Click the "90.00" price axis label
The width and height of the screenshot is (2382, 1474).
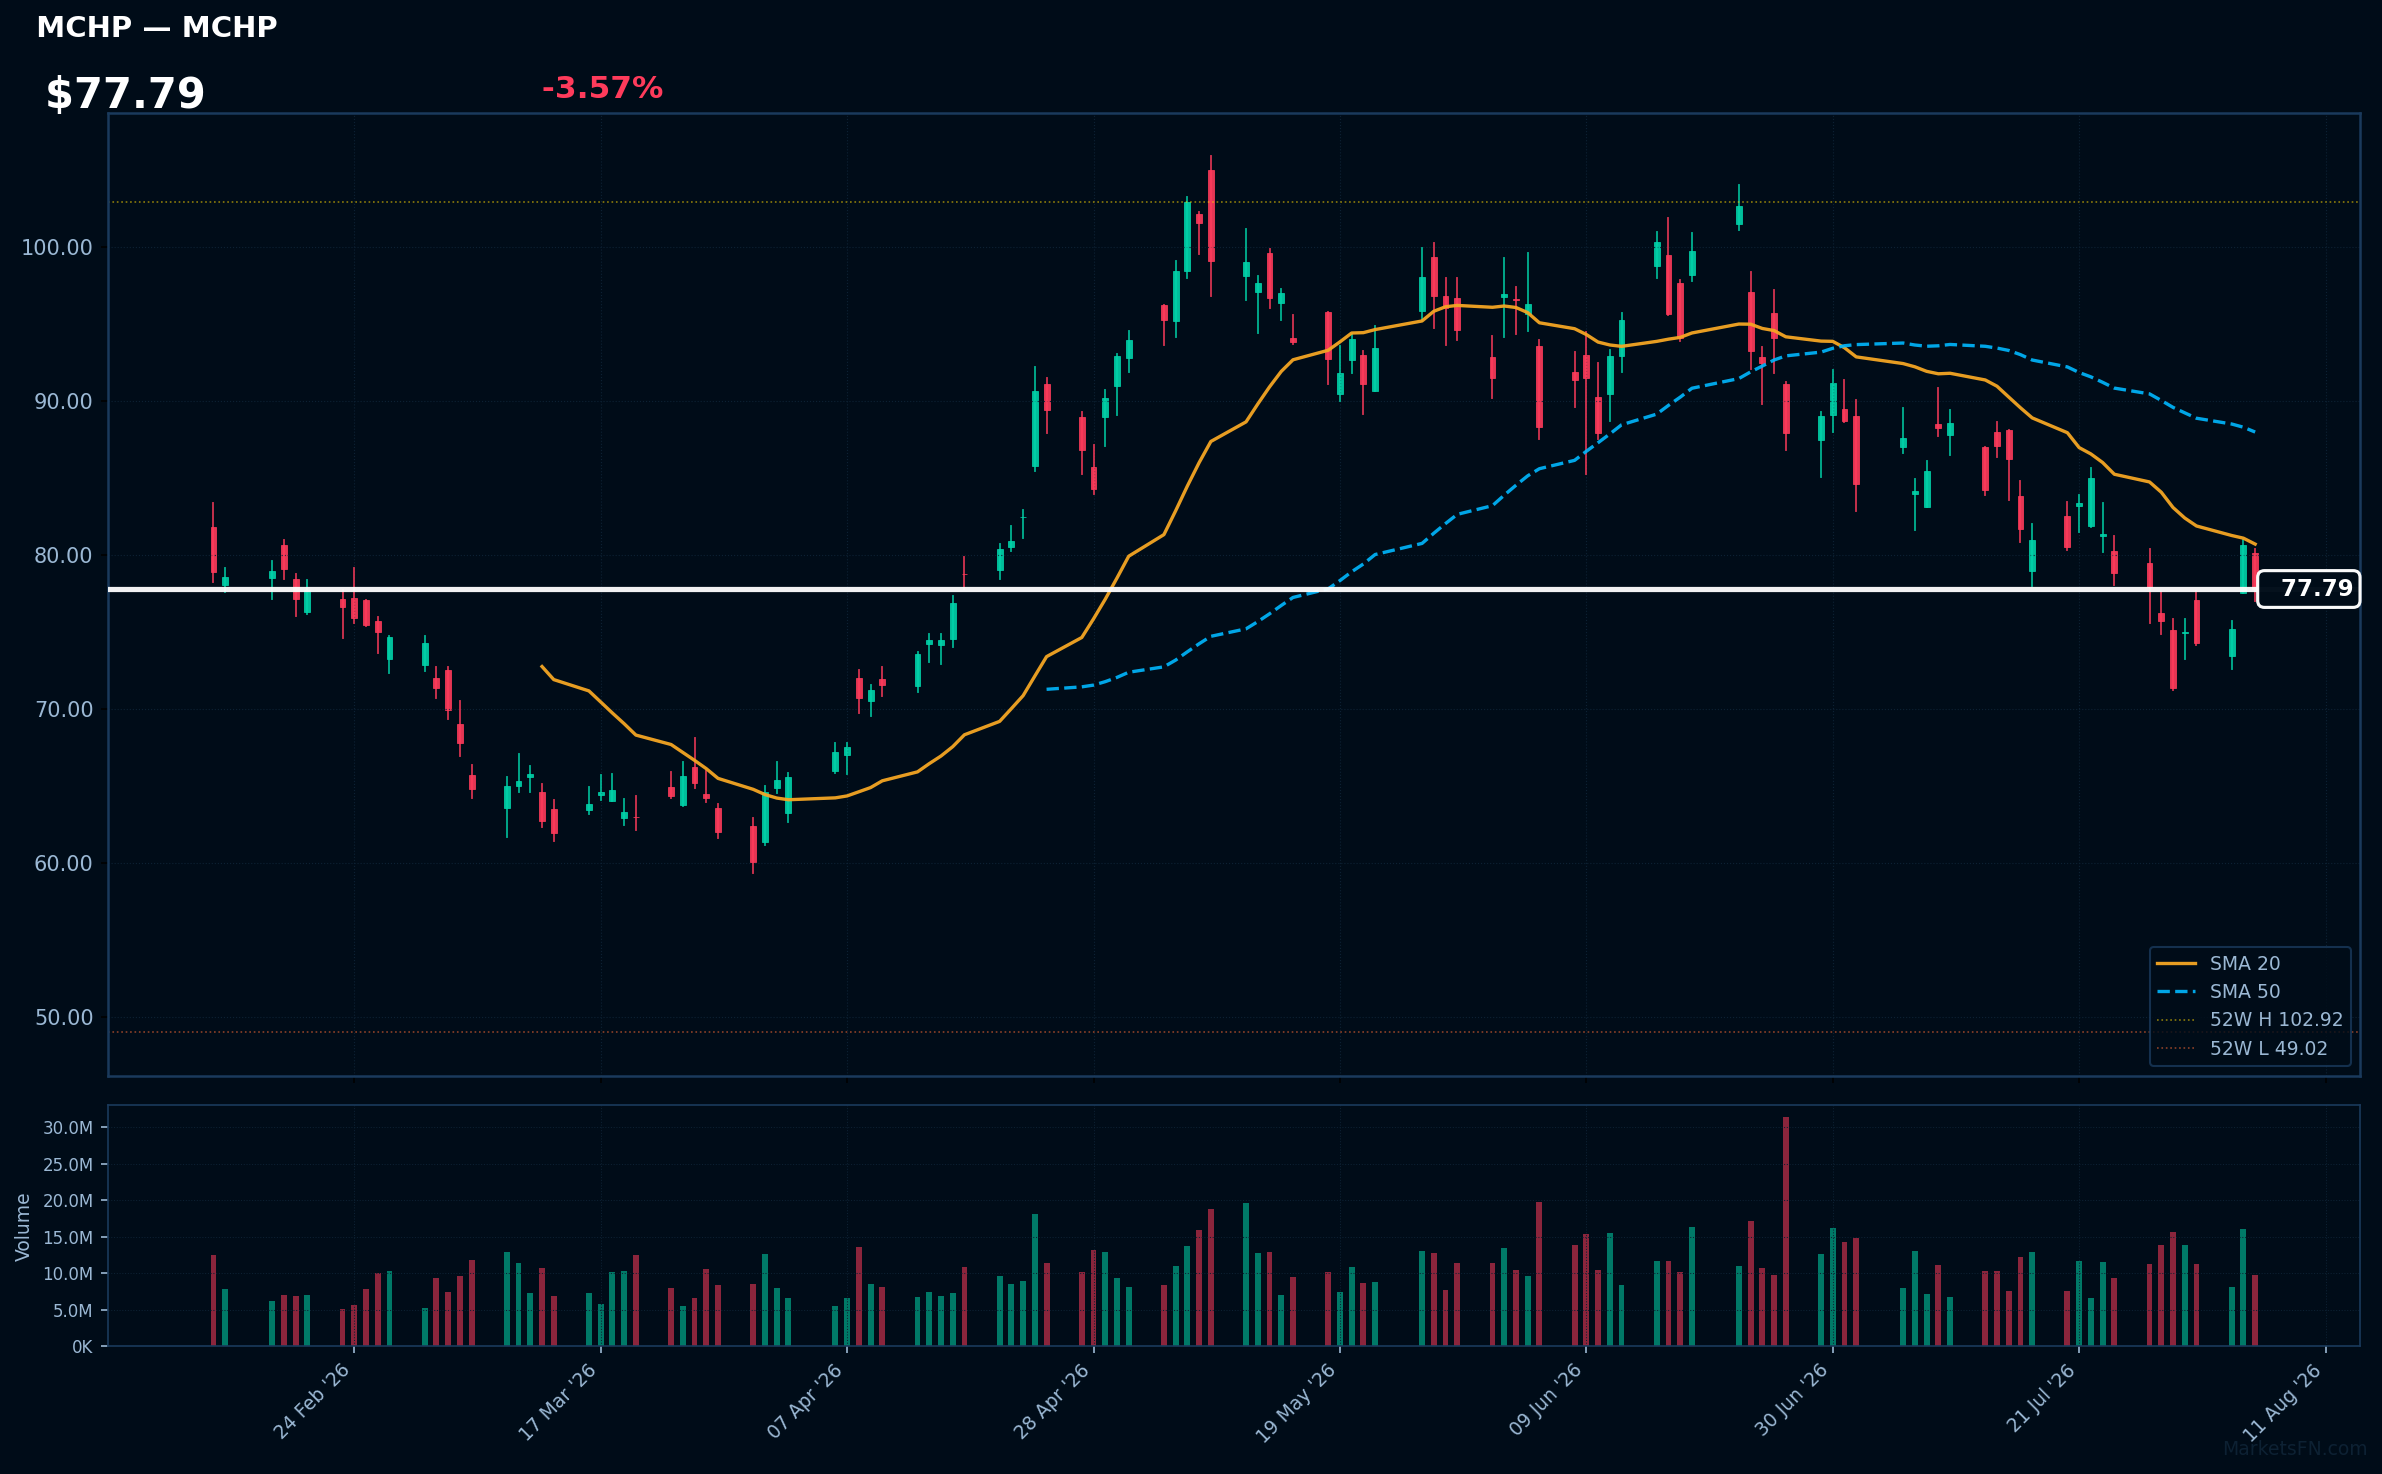63,401
